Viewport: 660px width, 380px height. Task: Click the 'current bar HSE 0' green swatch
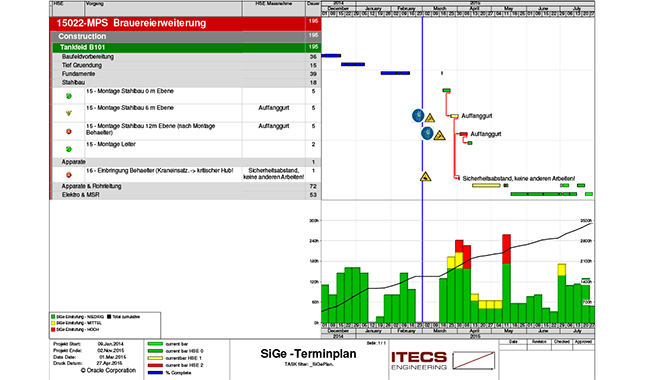tap(155, 351)
